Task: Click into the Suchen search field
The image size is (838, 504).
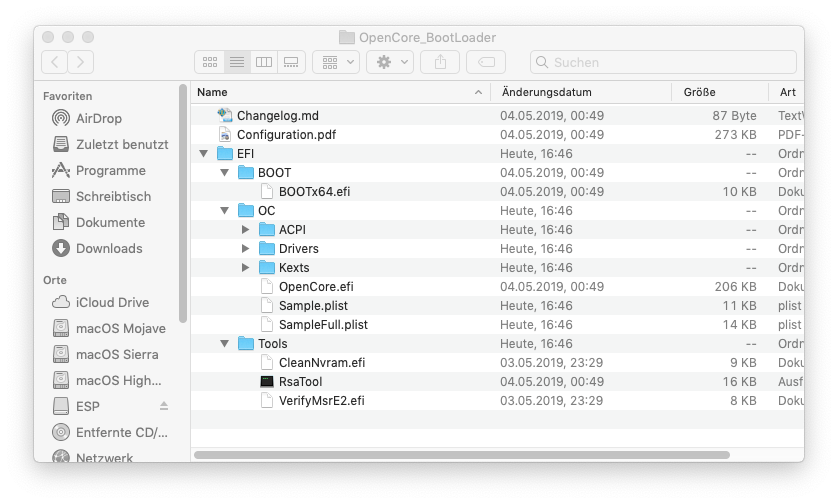Action: click(663, 62)
